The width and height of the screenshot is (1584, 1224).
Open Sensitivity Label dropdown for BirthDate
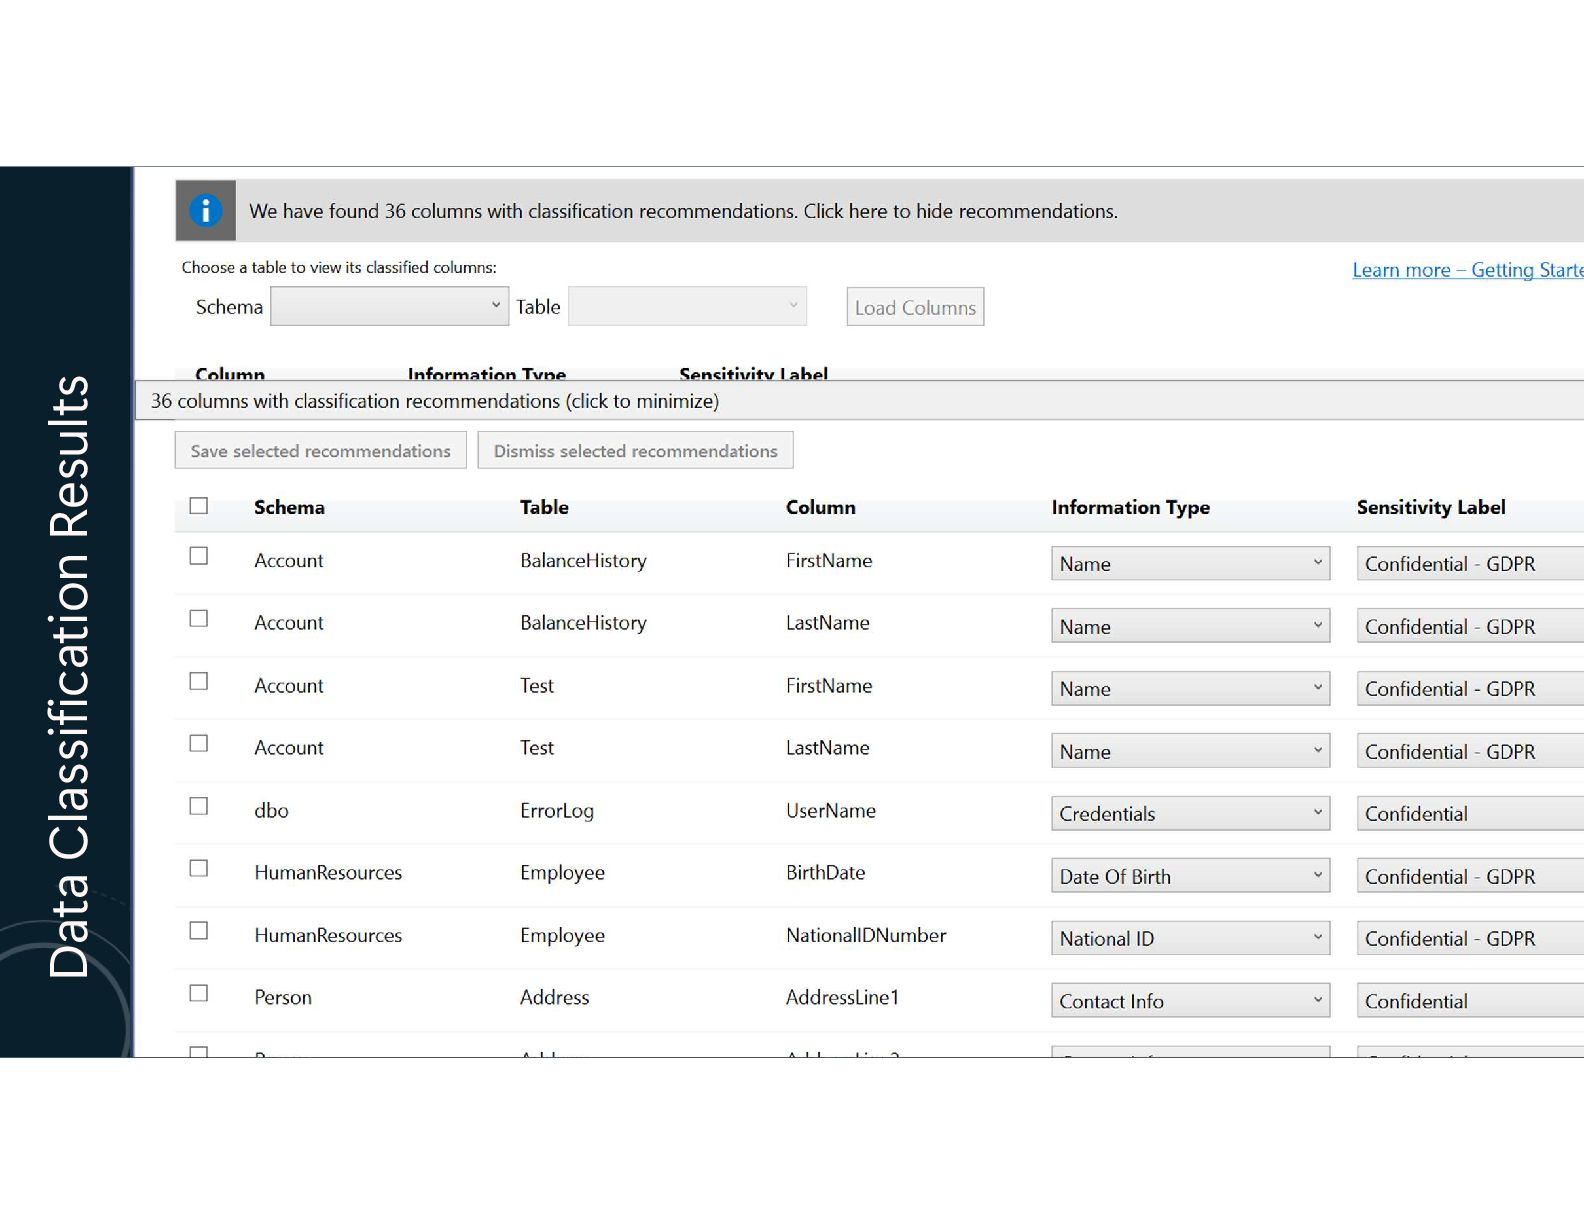[1470, 876]
